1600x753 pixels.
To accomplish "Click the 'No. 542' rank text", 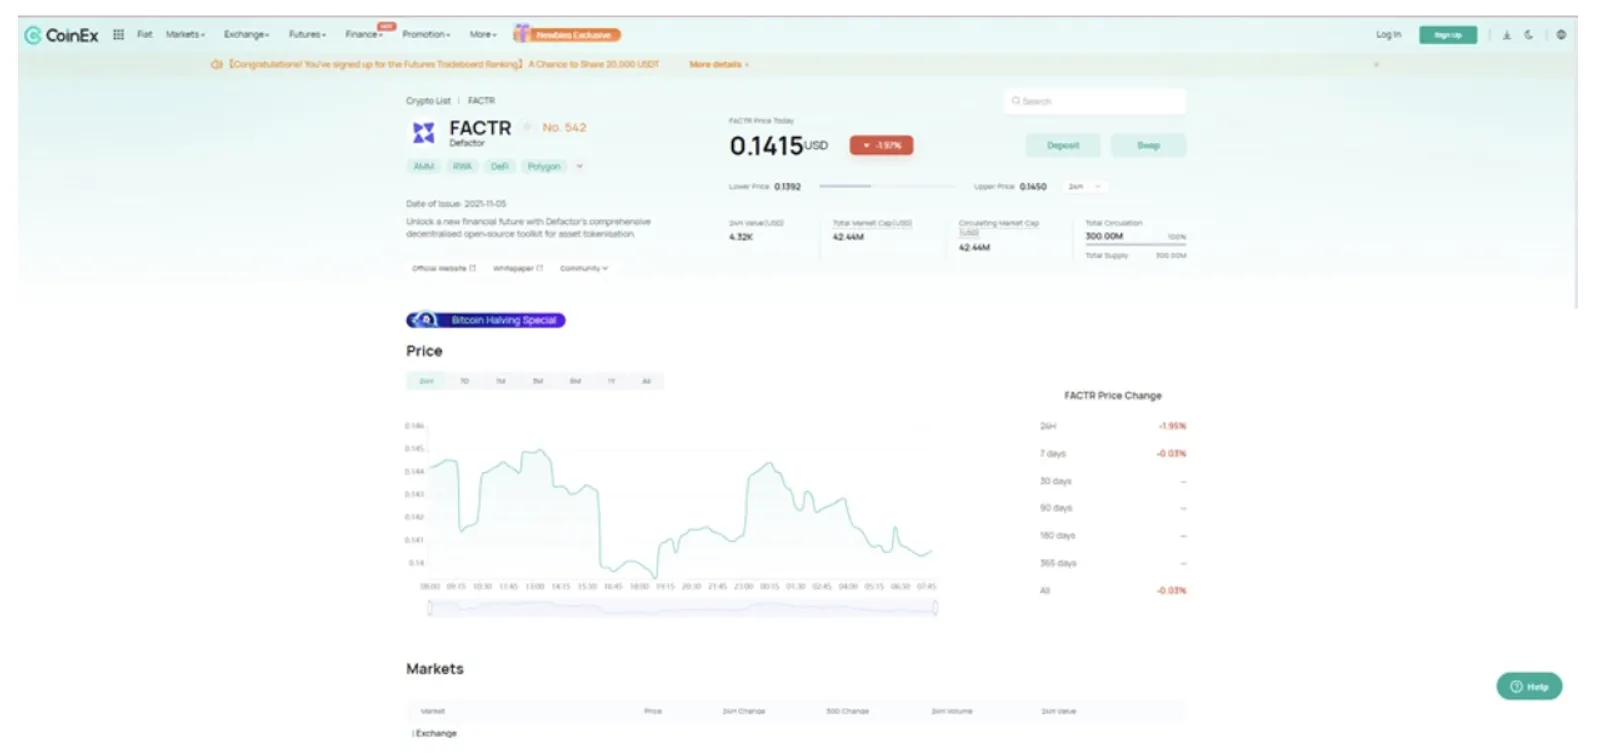I will pyautogui.click(x=564, y=127).
